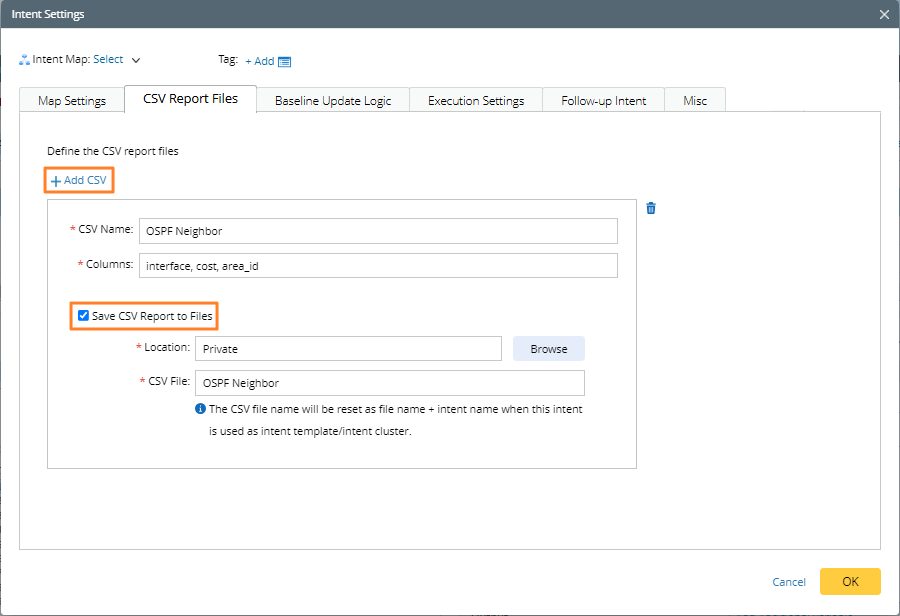Screen dimensions: 900x616
Task: Go to the Execution Settings tab
Action: (x=476, y=101)
